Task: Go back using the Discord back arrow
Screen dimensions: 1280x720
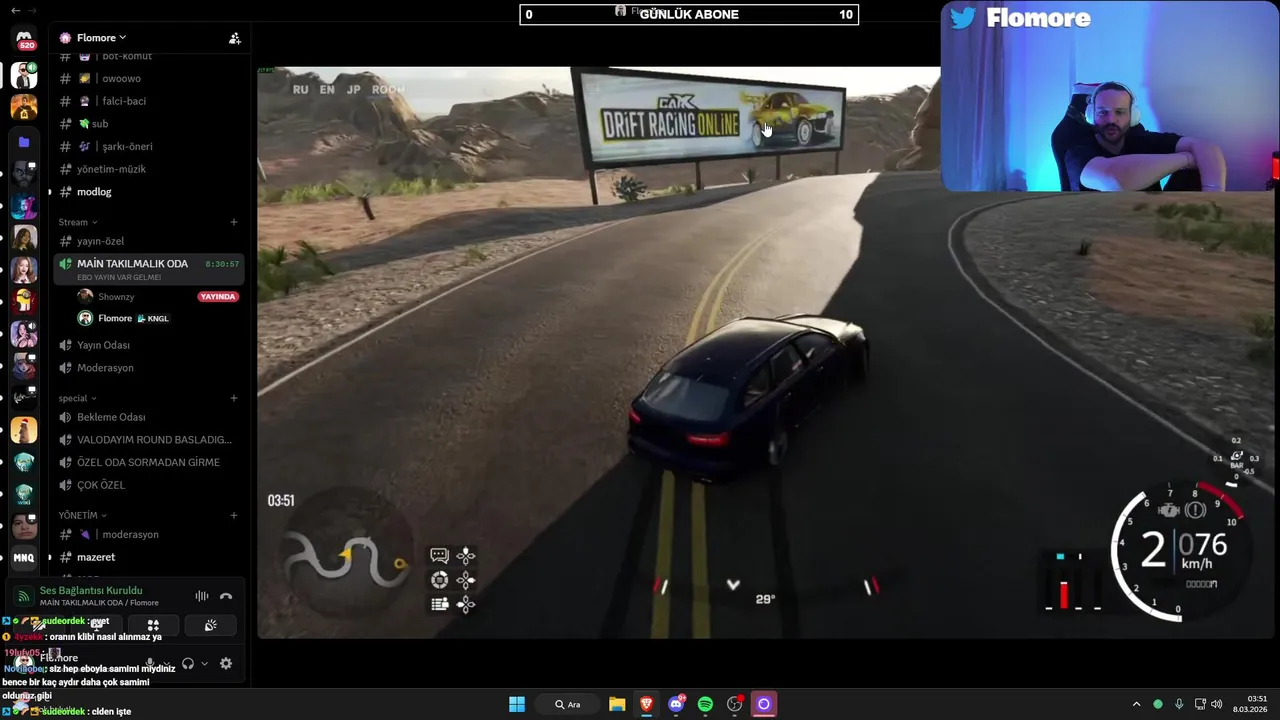Action: point(14,10)
